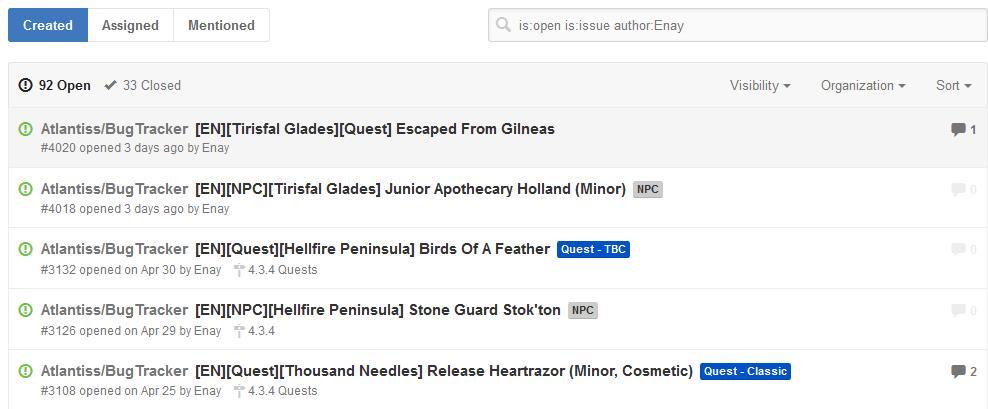This screenshot has height=409, width=988.
Task: Click the checkmark icon next to 33 Closed
Action: click(110, 85)
